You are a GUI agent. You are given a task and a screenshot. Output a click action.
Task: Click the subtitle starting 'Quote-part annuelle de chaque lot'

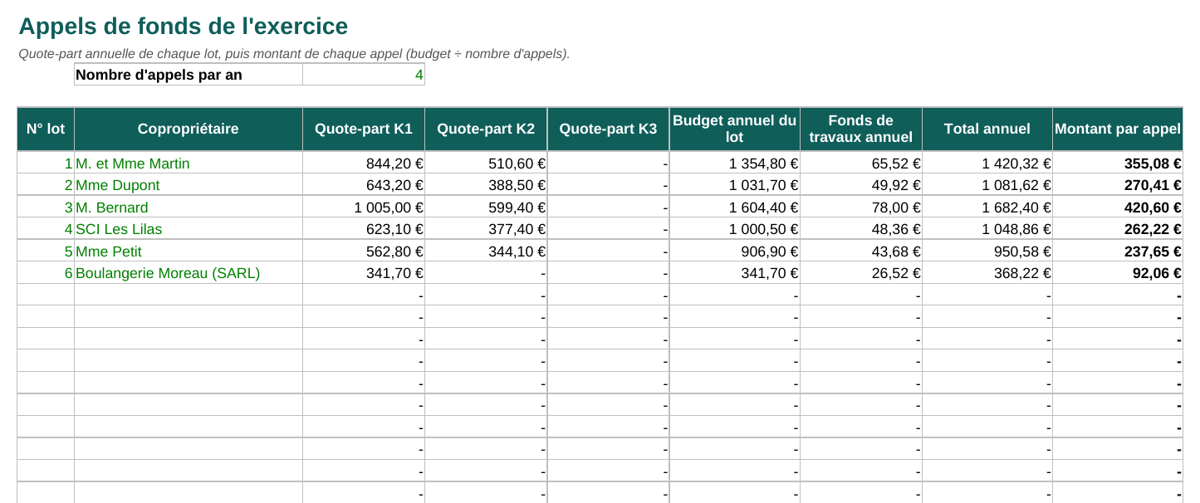pyautogui.click(x=294, y=54)
